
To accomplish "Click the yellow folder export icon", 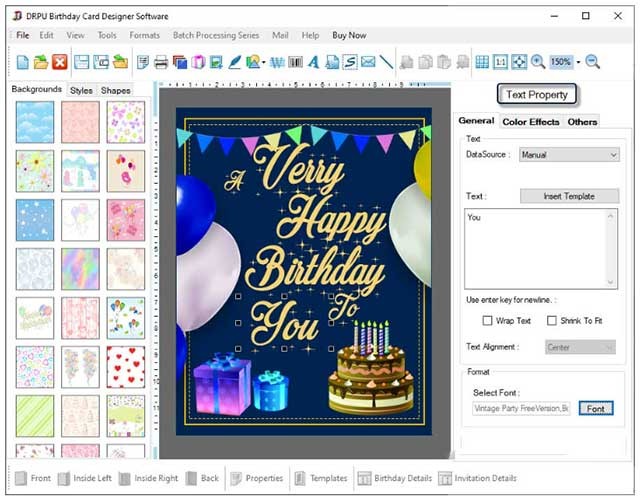I will click(120, 62).
